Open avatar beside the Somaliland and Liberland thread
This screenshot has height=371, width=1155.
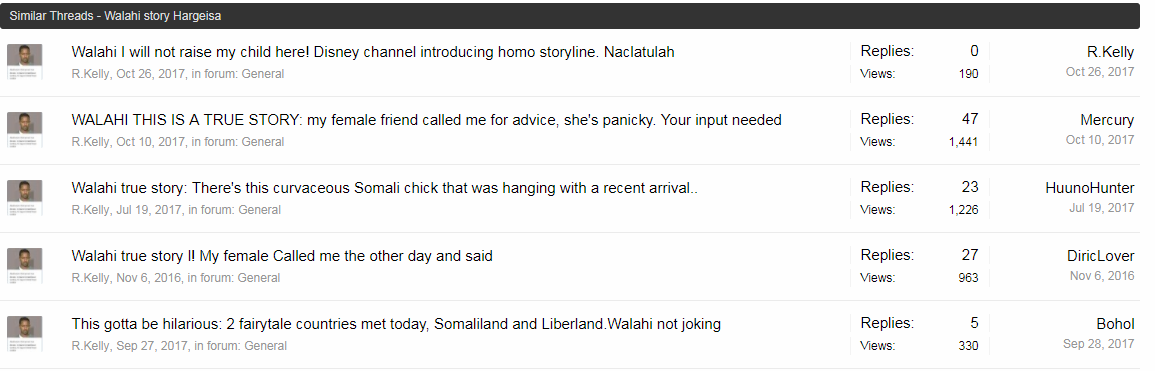(x=24, y=334)
